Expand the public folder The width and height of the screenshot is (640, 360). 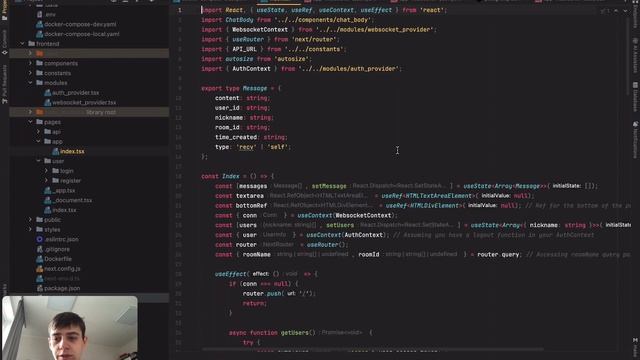pos(30,220)
